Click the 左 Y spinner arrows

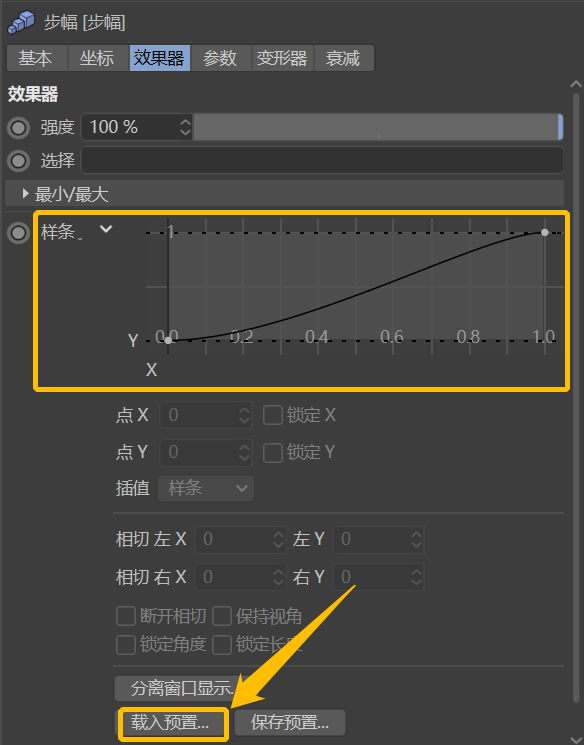[416, 539]
